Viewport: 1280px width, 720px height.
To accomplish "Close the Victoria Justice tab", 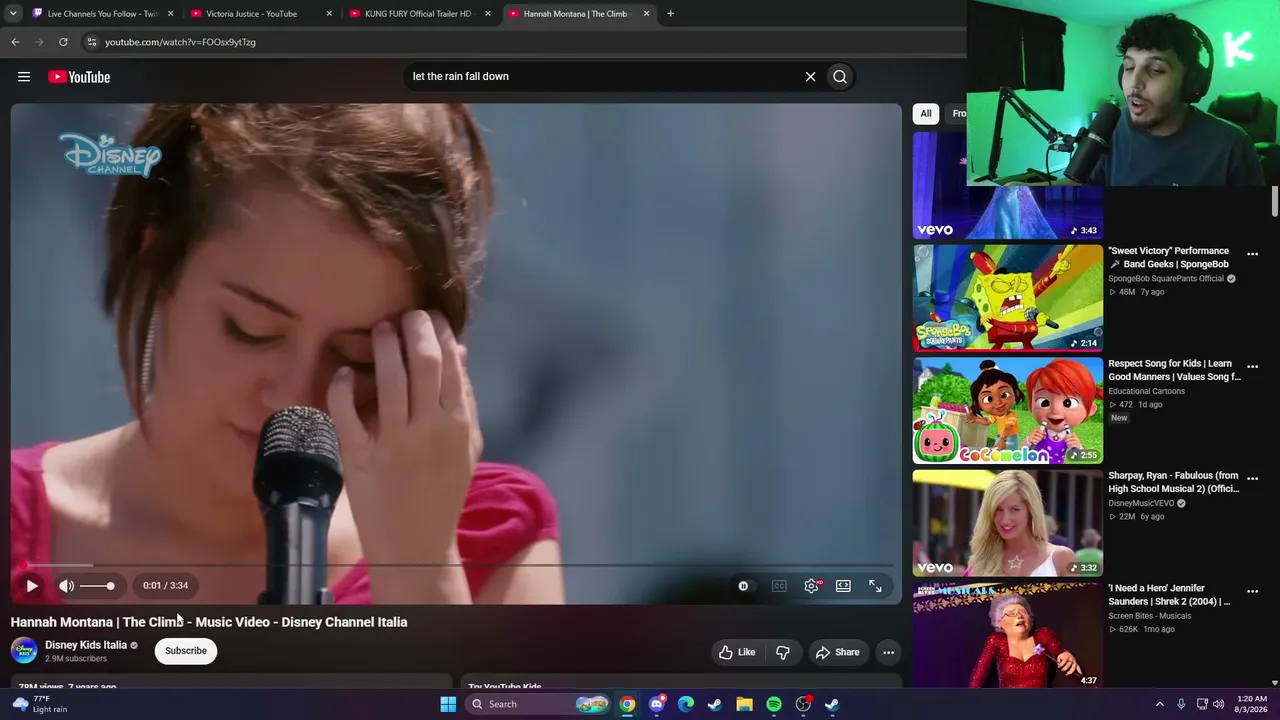I will point(329,14).
